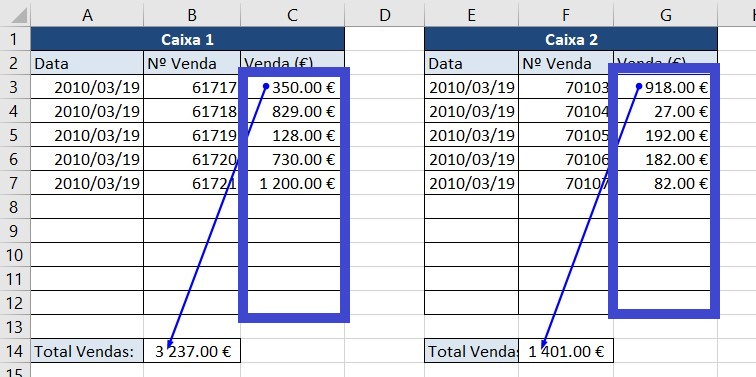Viewport: 756px width, 377px height.
Task: Click the cell containing 27.00 €
Action: [665, 111]
